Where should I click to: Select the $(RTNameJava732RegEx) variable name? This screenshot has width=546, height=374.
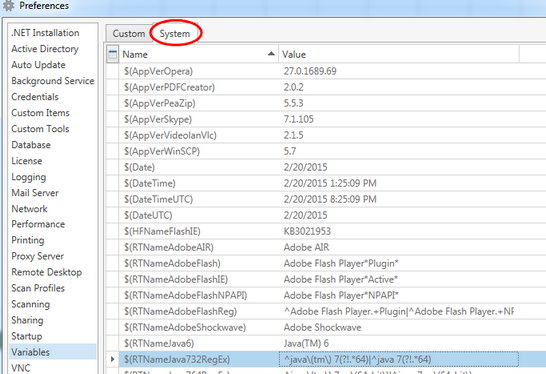(x=177, y=359)
